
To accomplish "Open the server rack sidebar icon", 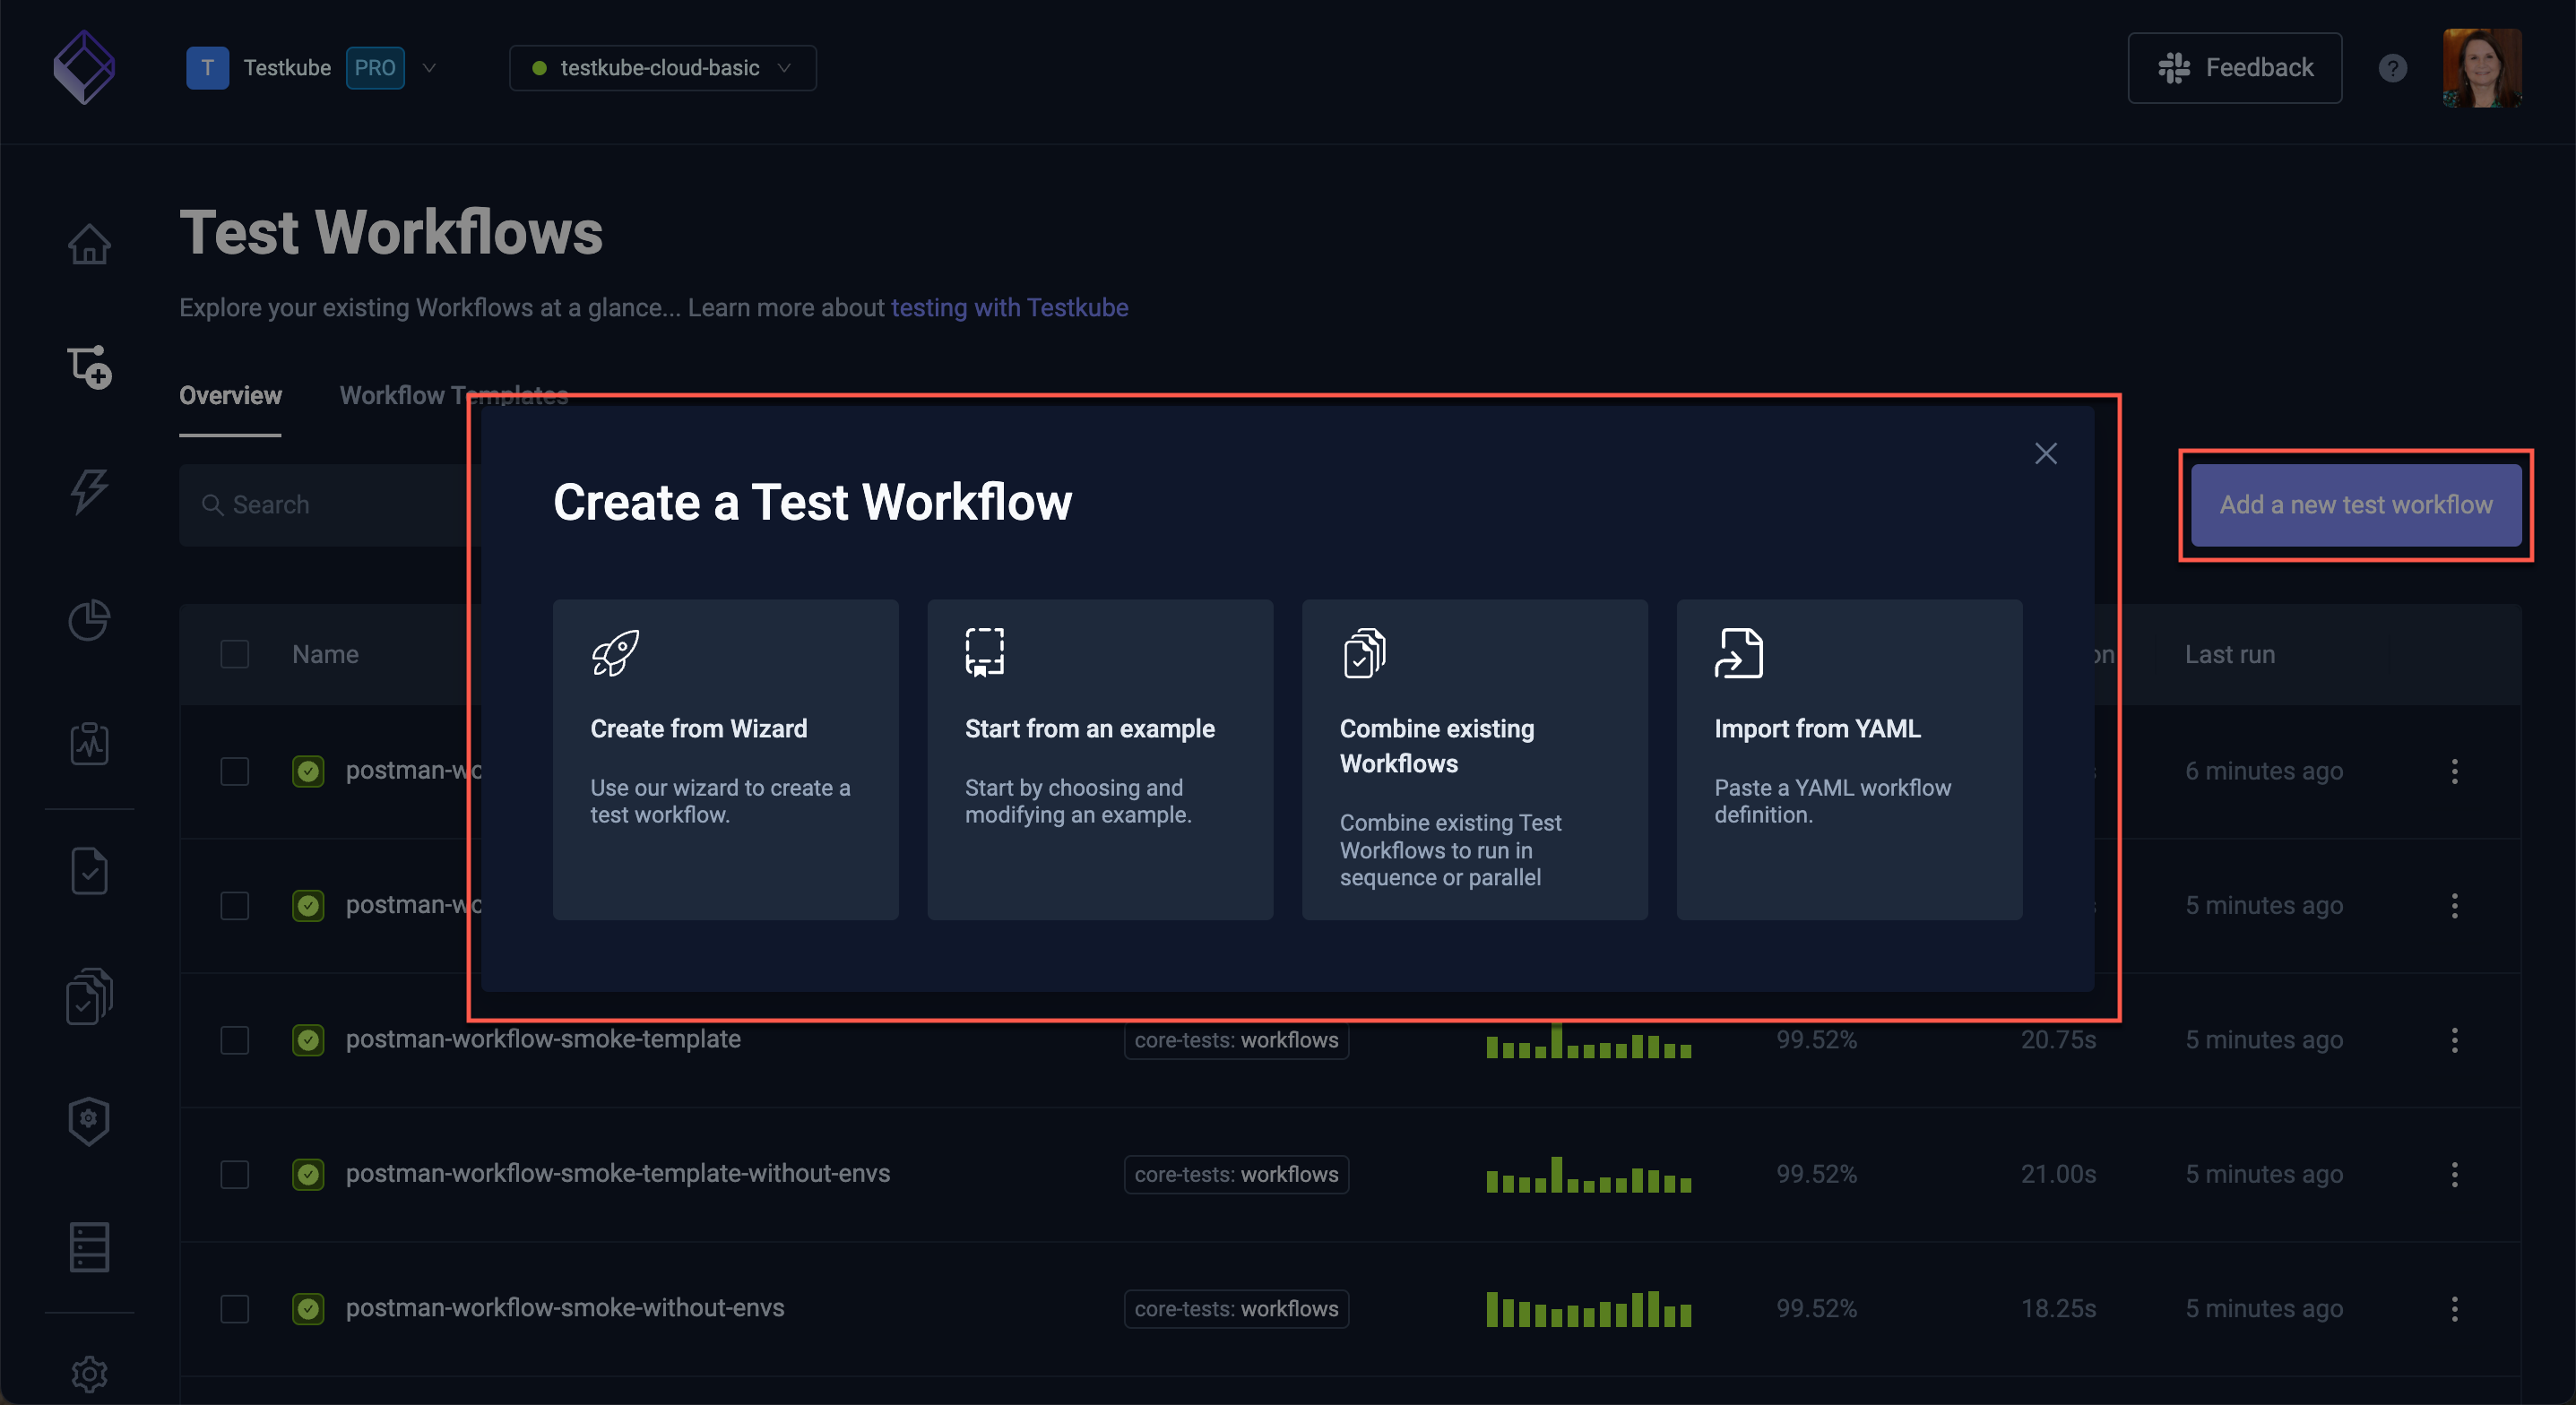I will click(x=89, y=1247).
